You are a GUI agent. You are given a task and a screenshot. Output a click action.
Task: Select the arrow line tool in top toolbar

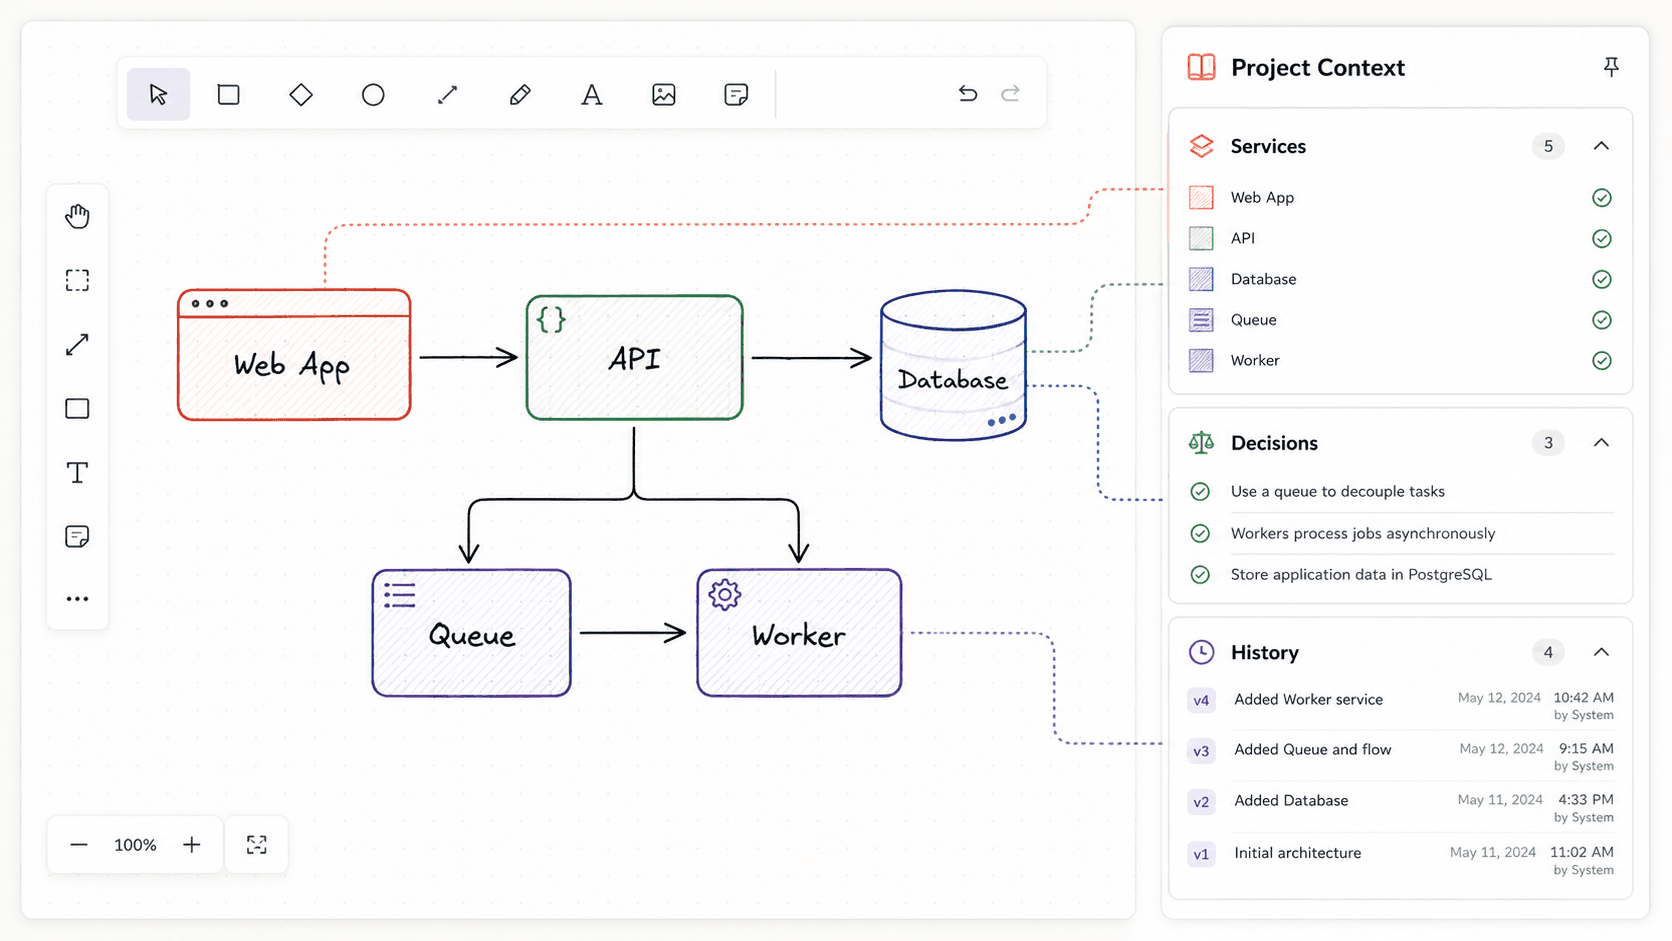point(447,94)
